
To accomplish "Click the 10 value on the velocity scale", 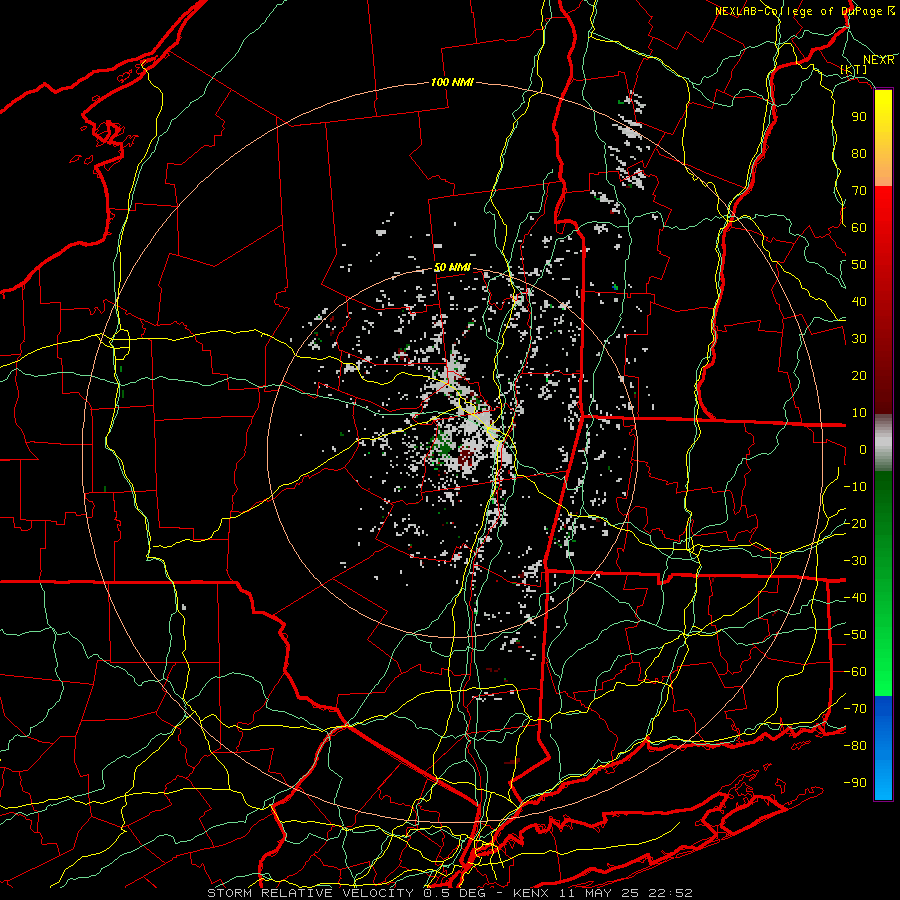I will [859, 413].
